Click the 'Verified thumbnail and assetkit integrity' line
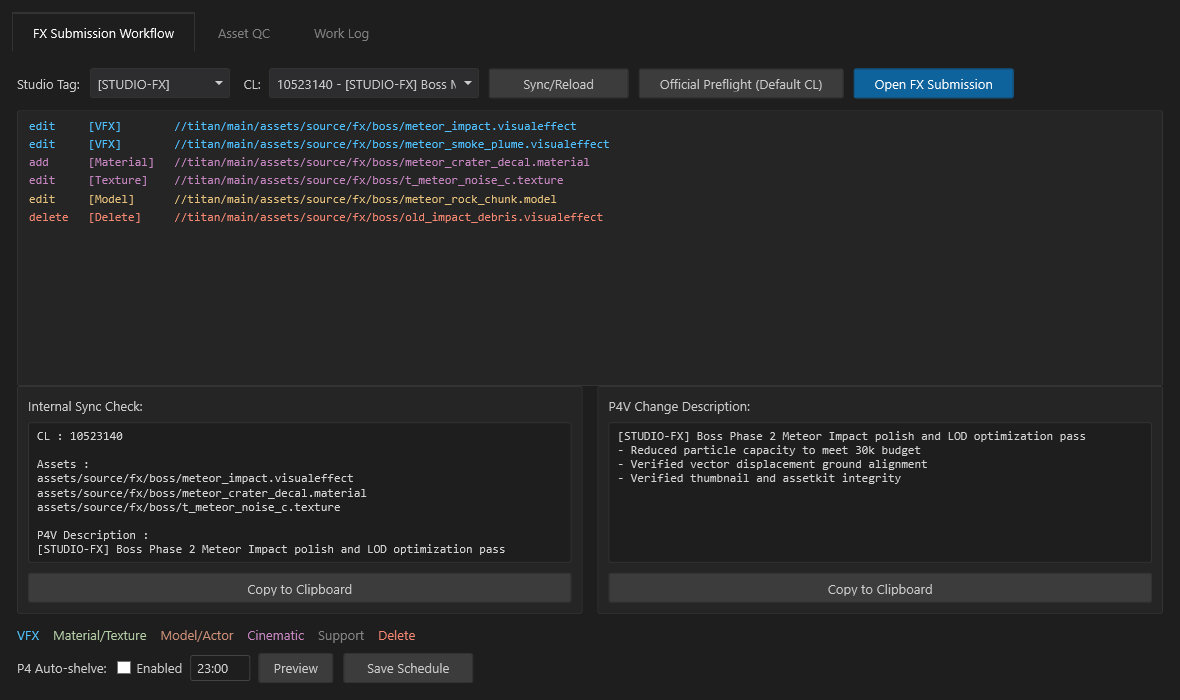The height and width of the screenshot is (700, 1180). [759, 479]
